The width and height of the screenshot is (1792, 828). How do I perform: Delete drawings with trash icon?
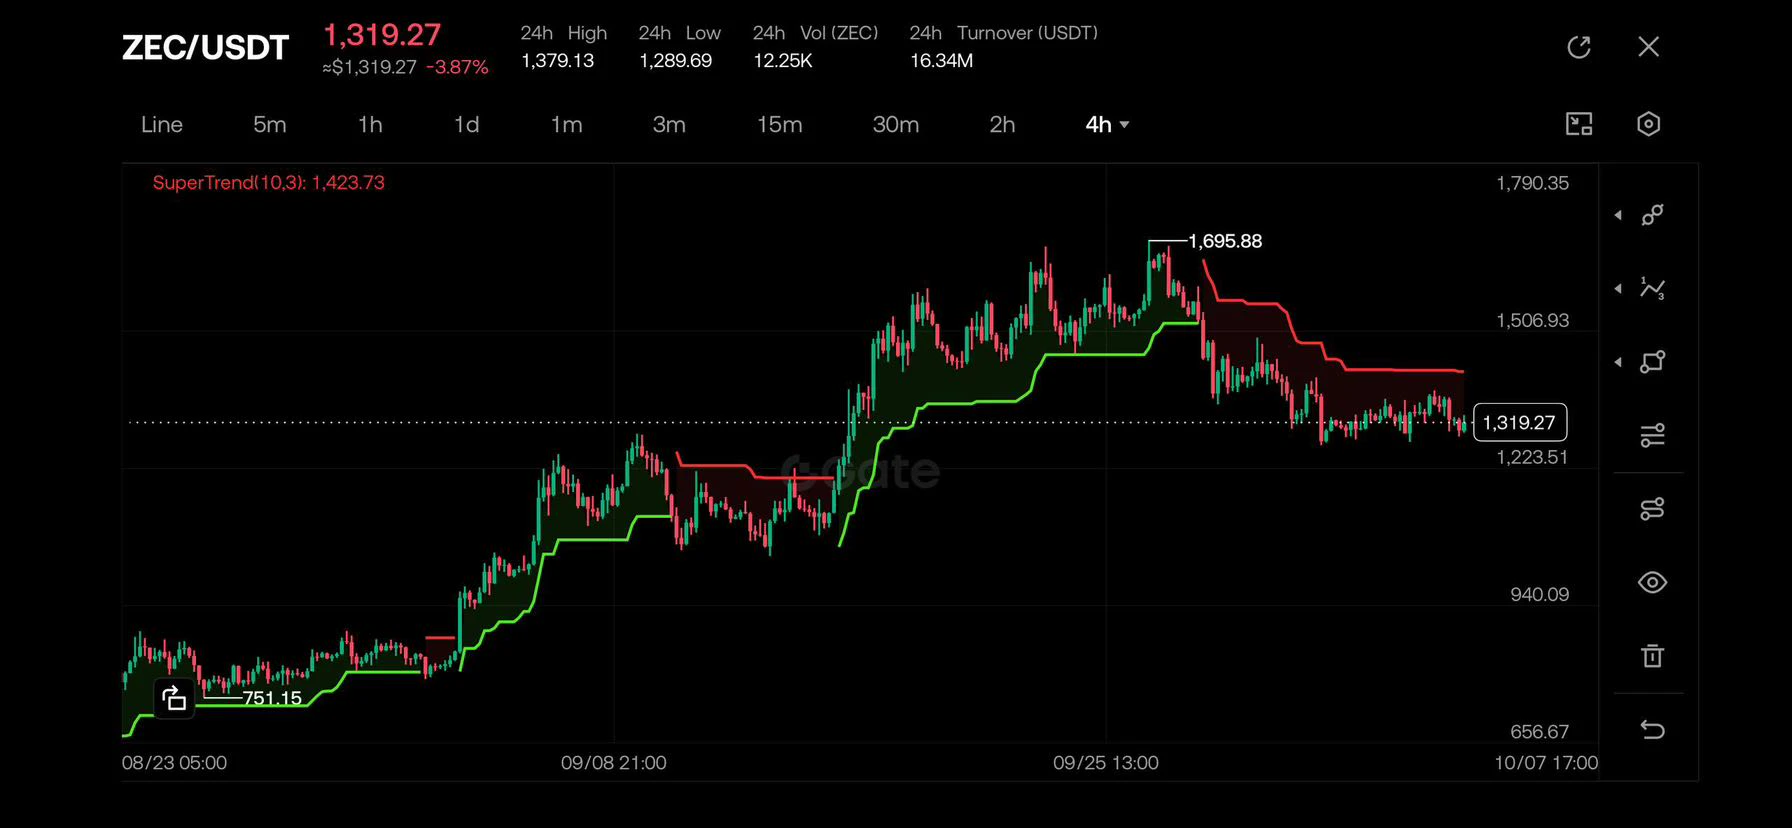tap(1653, 656)
